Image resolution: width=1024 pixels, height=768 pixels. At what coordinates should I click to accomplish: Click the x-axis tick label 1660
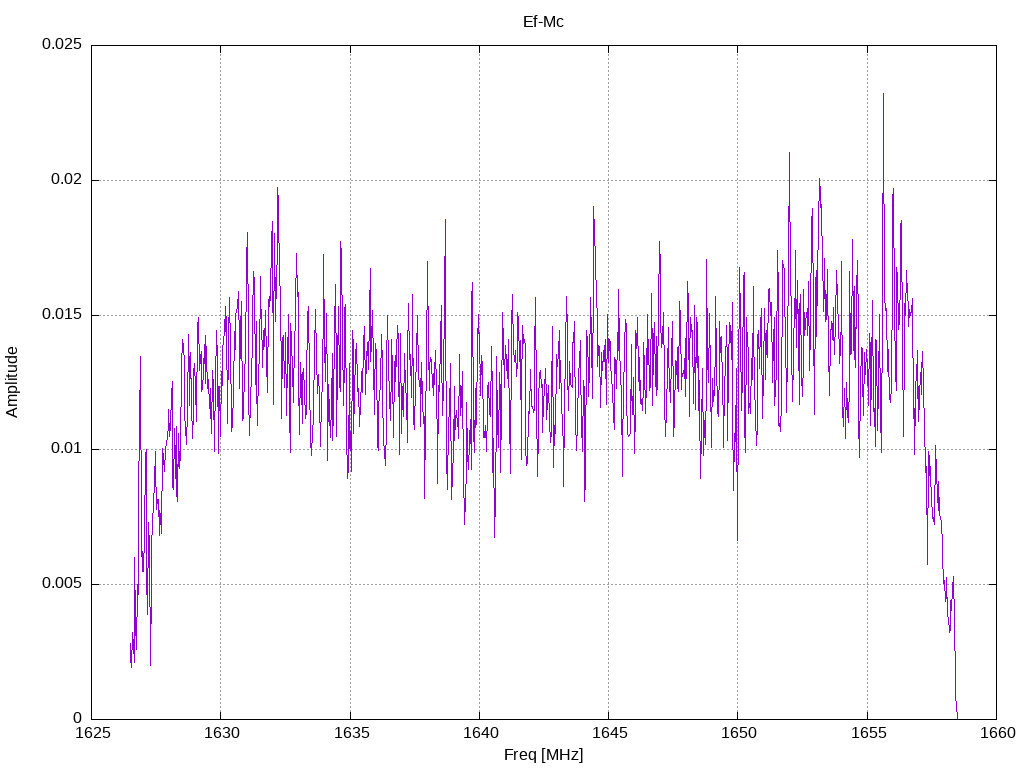[998, 733]
